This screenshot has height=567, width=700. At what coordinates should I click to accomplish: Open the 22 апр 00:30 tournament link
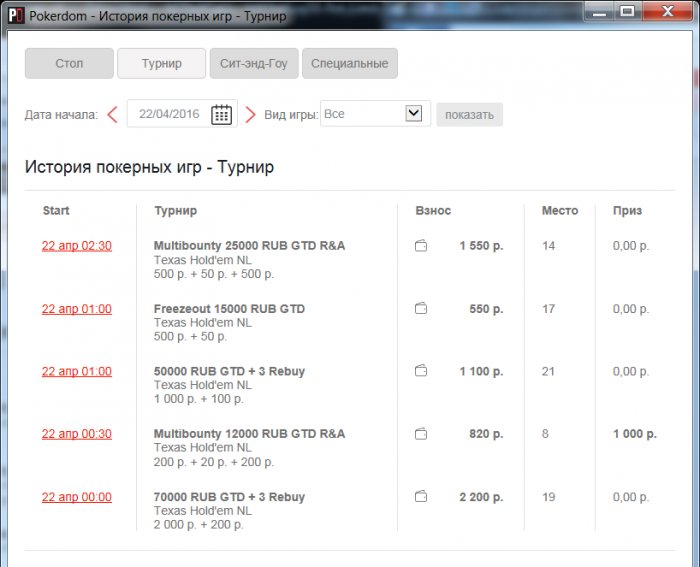click(77, 434)
